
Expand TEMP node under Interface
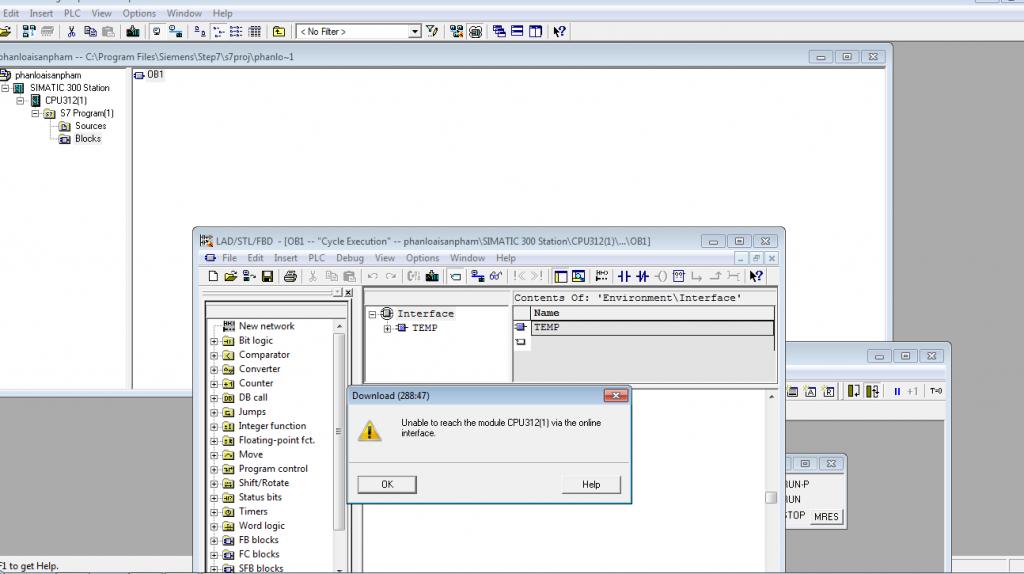pyautogui.click(x=387, y=328)
